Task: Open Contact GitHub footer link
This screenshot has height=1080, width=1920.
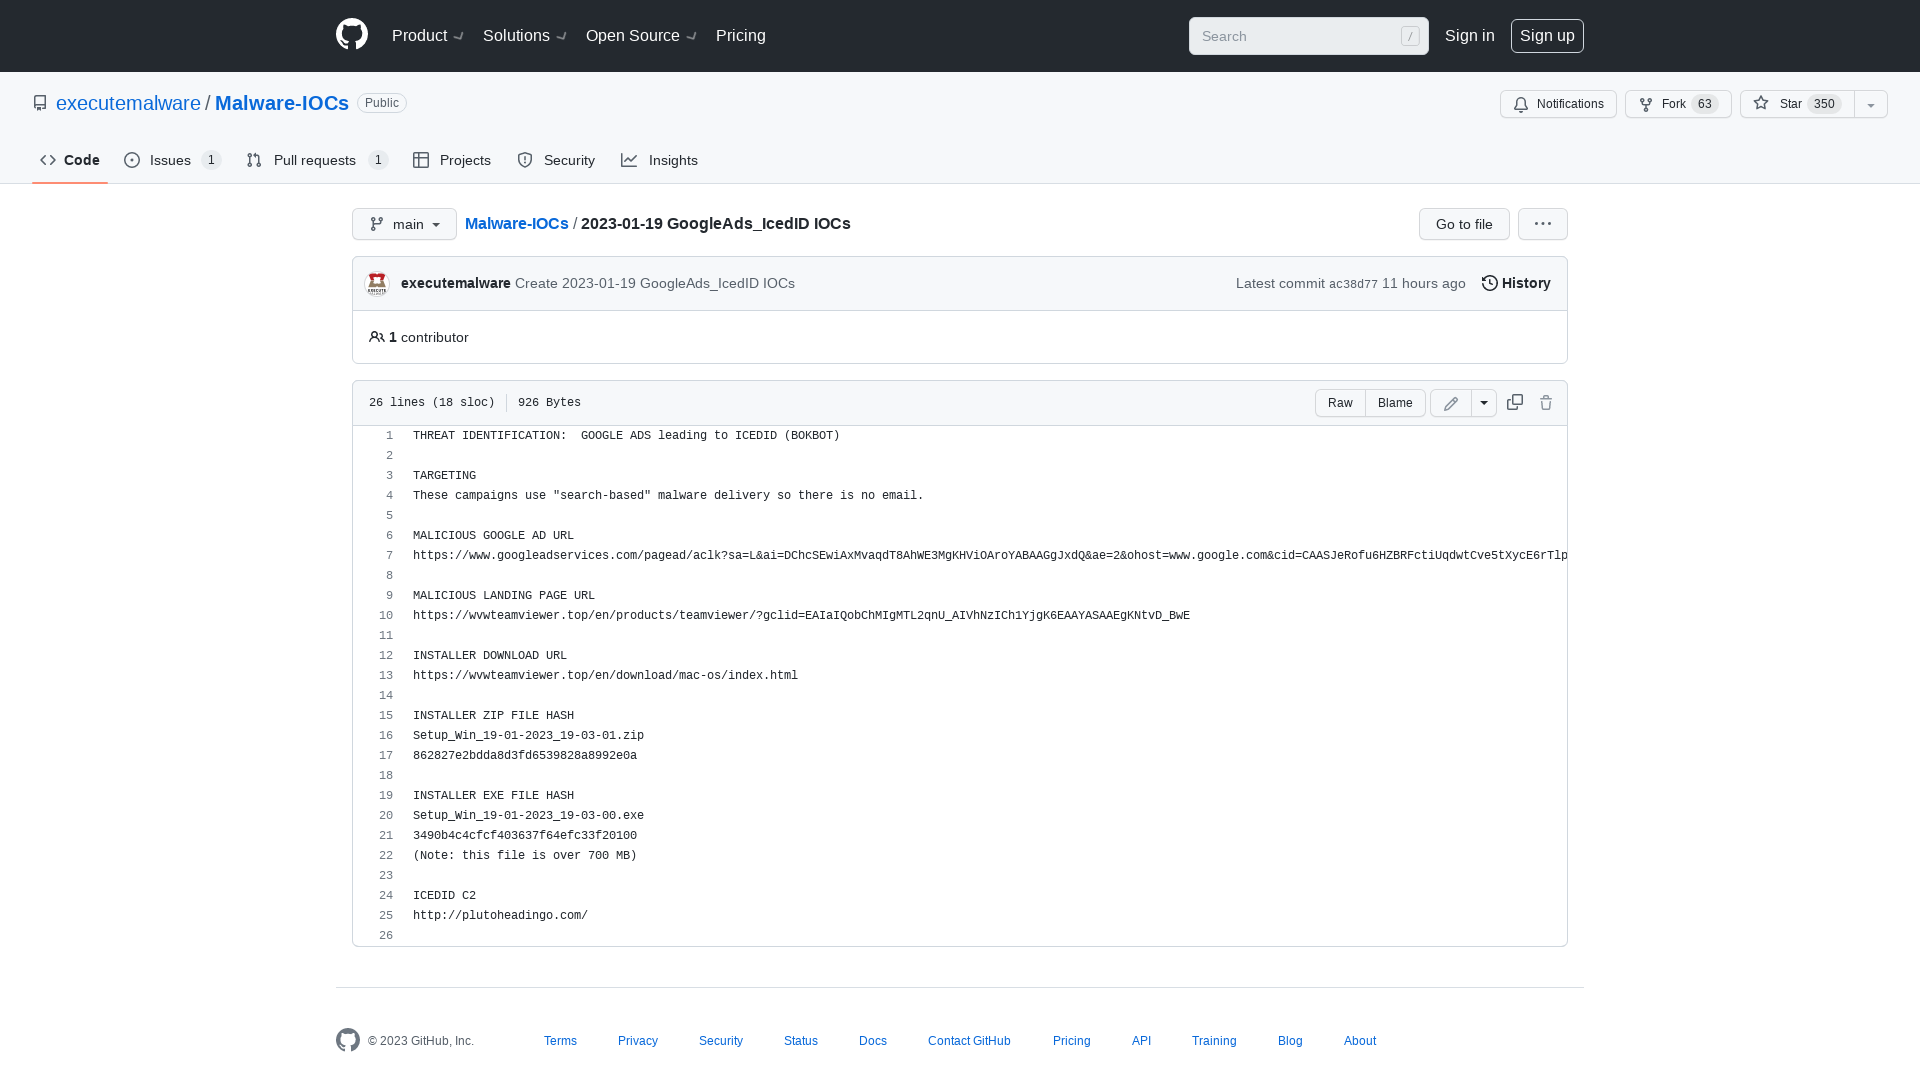Action: point(969,1041)
